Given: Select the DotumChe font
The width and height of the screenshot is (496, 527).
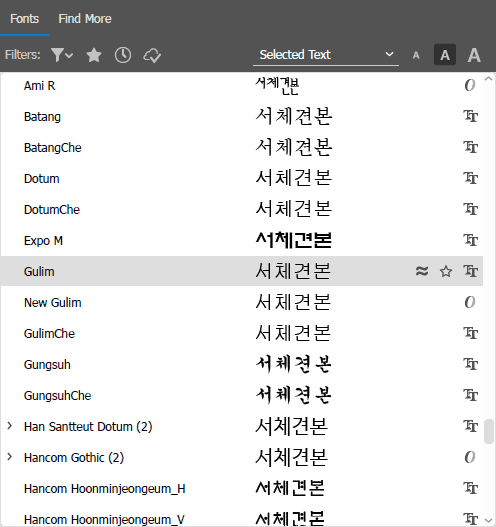Looking at the screenshot, I should pyautogui.click(x=52, y=210).
